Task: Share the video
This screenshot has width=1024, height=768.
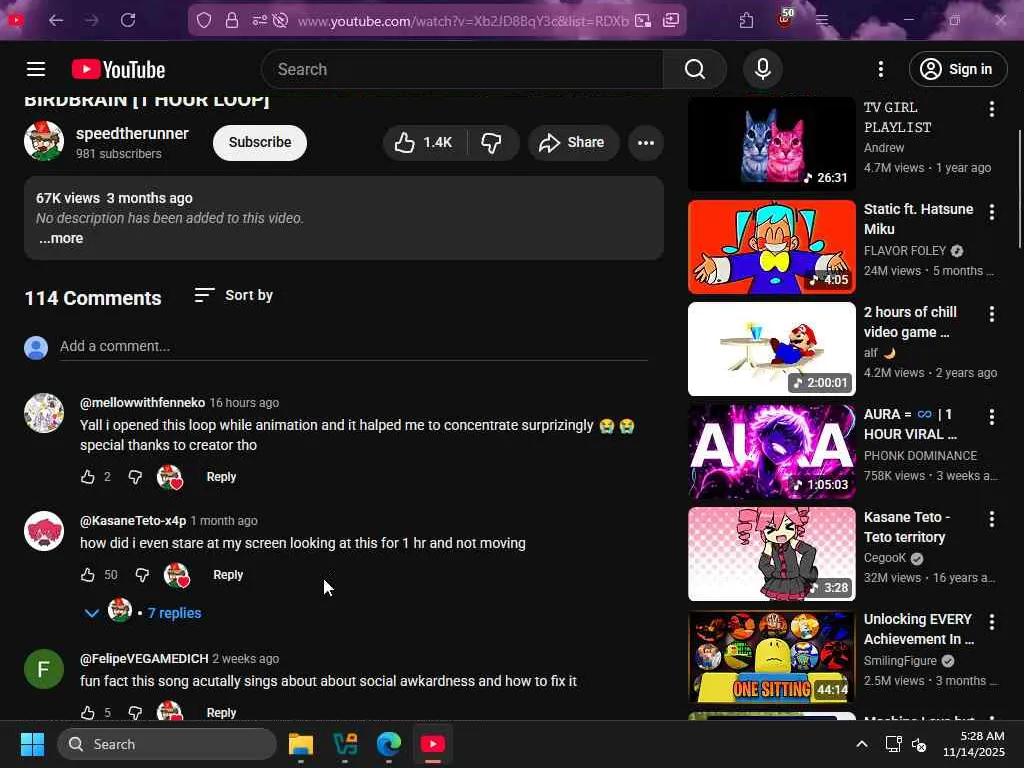Action: (x=573, y=142)
